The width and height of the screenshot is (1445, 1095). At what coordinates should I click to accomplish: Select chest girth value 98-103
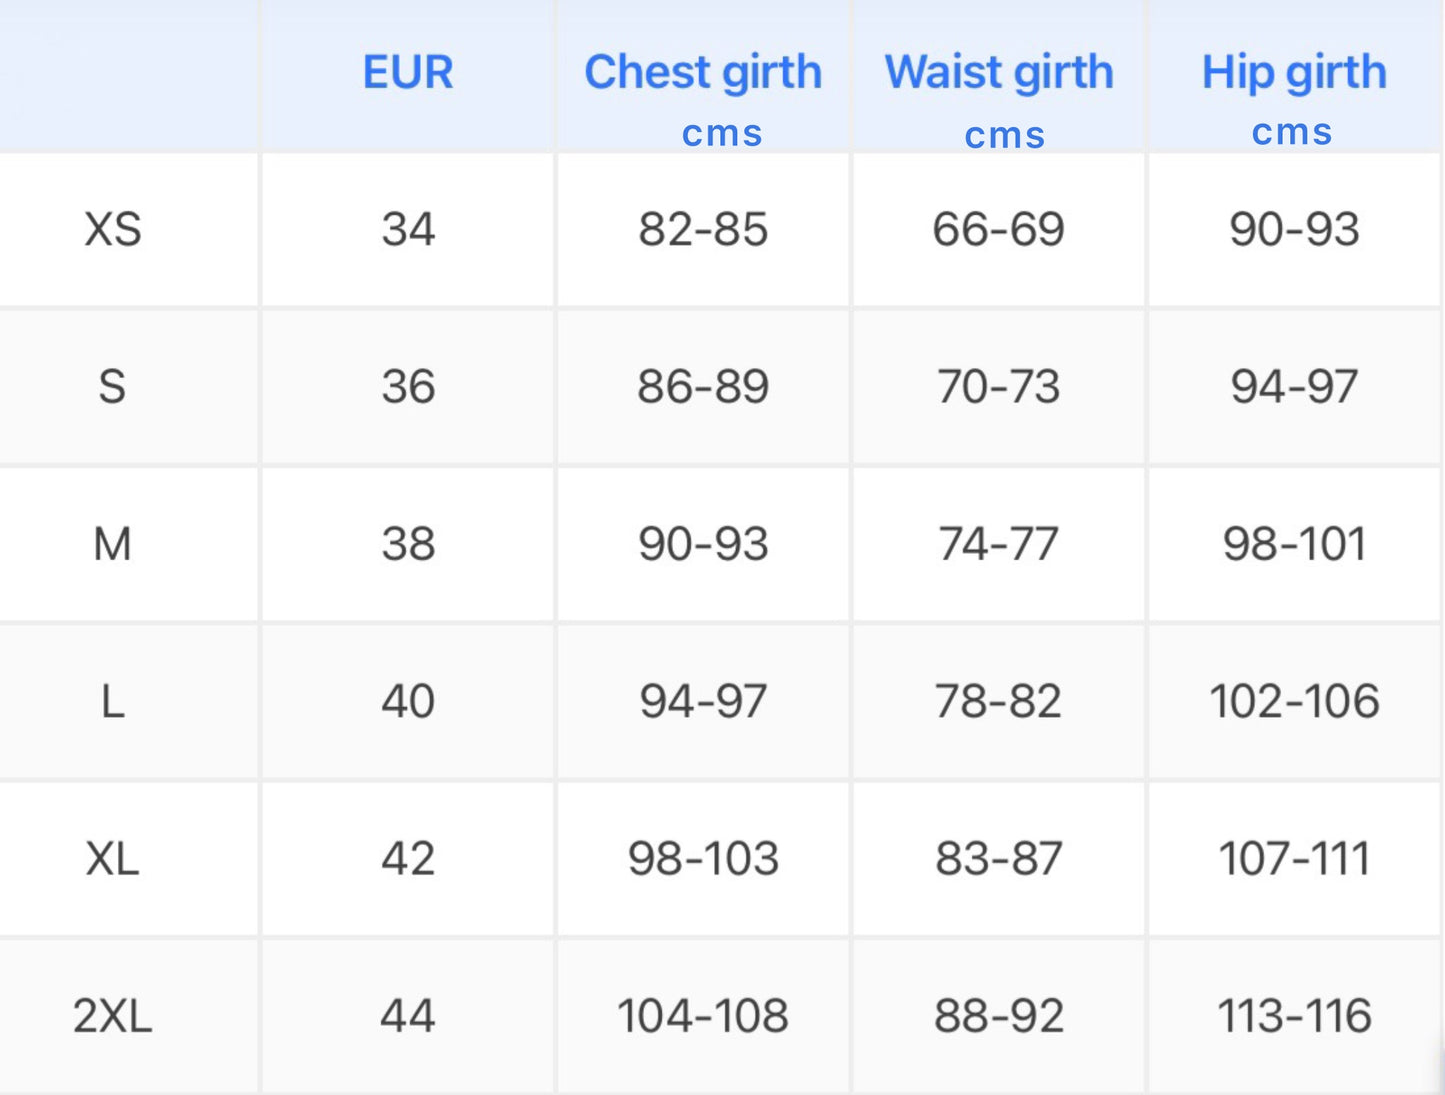[x=703, y=859]
